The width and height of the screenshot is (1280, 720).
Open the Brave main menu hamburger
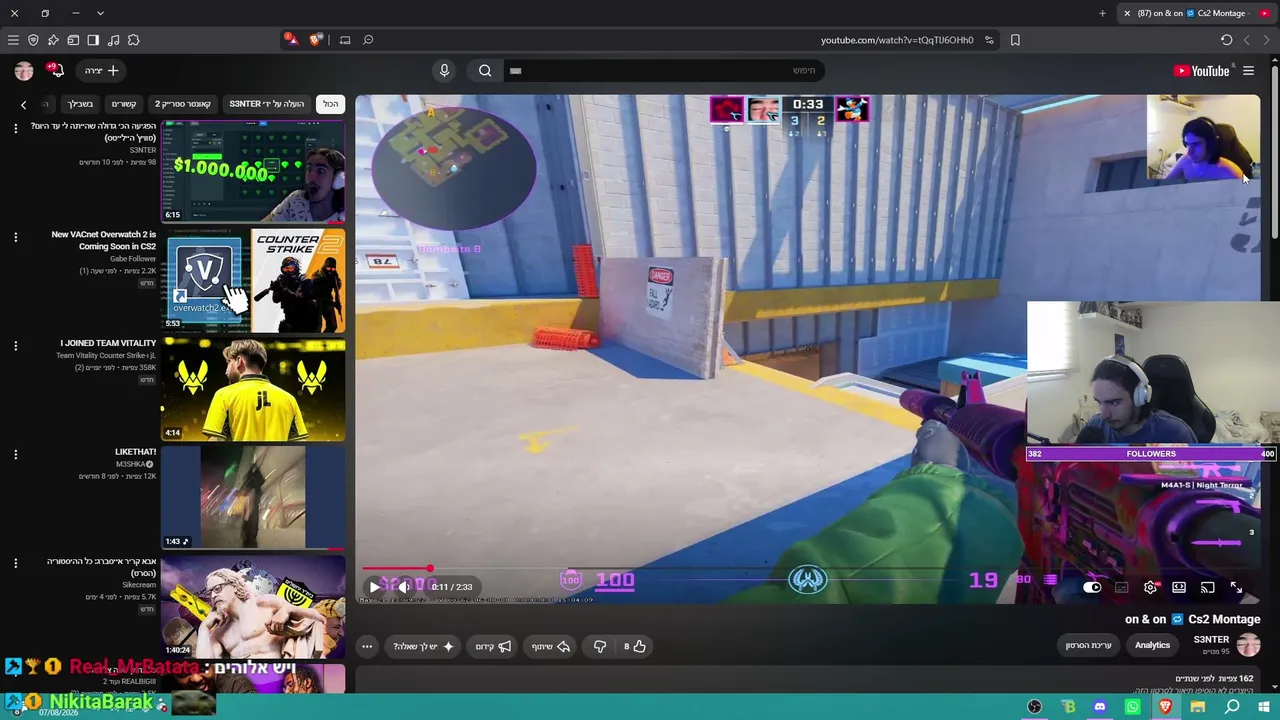pos(13,40)
